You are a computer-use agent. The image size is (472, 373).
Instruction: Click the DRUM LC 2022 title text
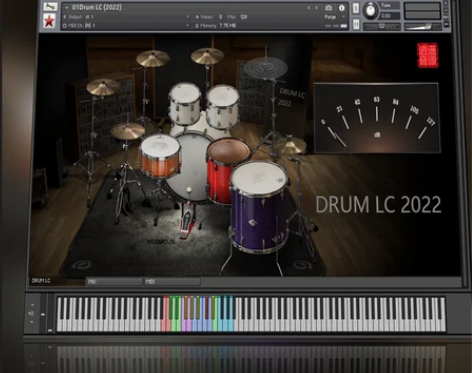(x=378, y=204)
